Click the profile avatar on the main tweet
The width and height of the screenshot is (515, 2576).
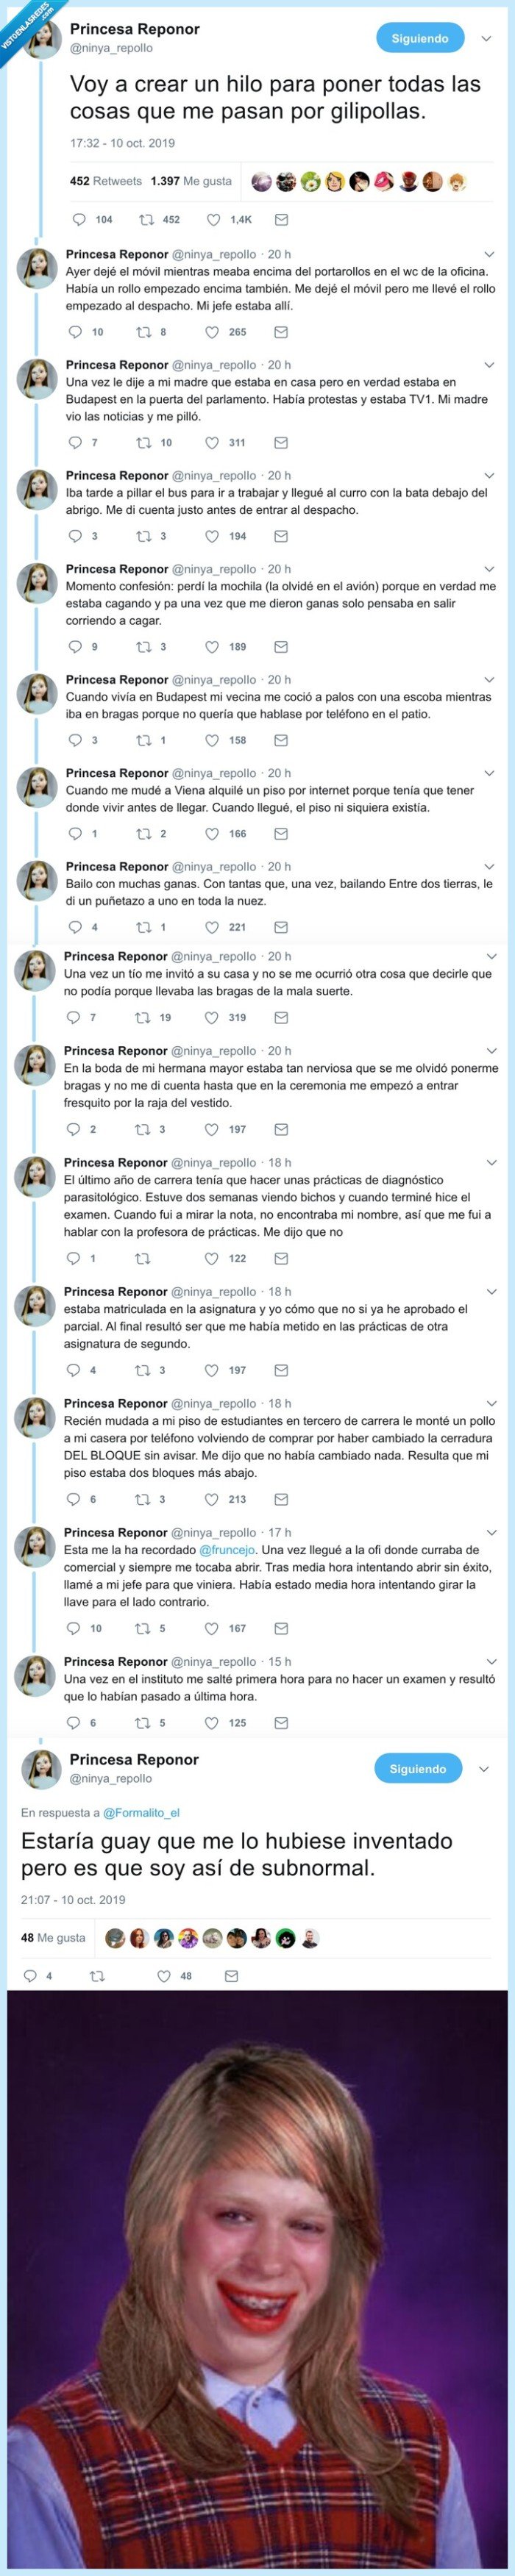tap(42, 38)
